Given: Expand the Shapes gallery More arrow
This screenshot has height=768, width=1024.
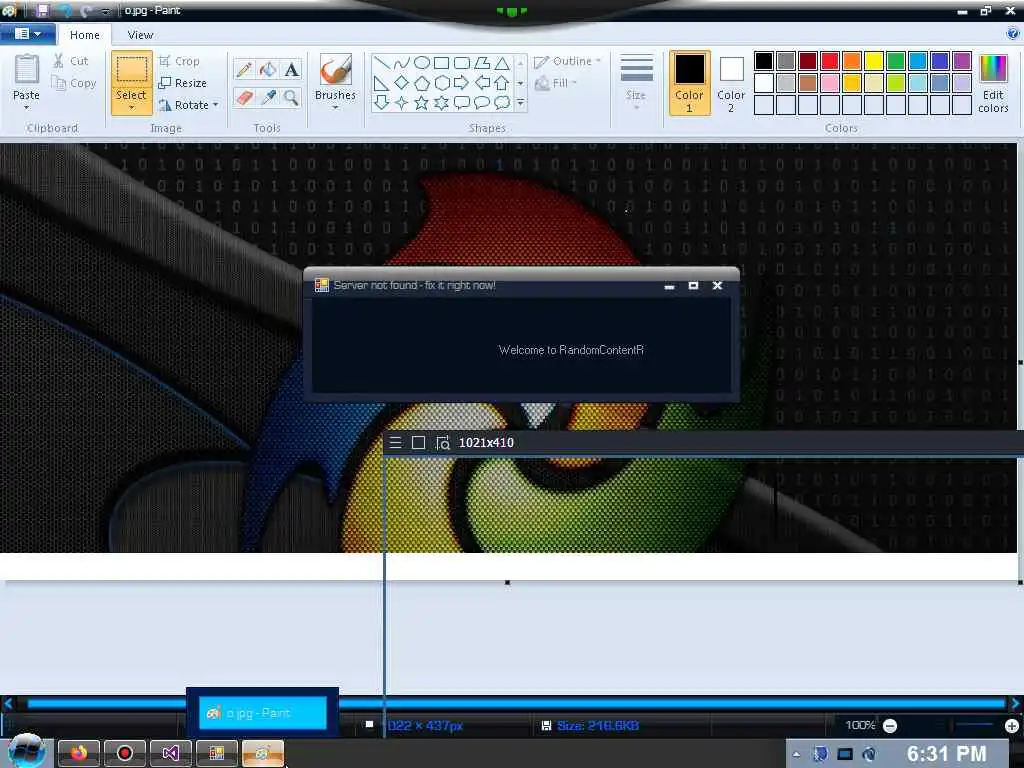Looking at the screenshot, I should [520, 103].
